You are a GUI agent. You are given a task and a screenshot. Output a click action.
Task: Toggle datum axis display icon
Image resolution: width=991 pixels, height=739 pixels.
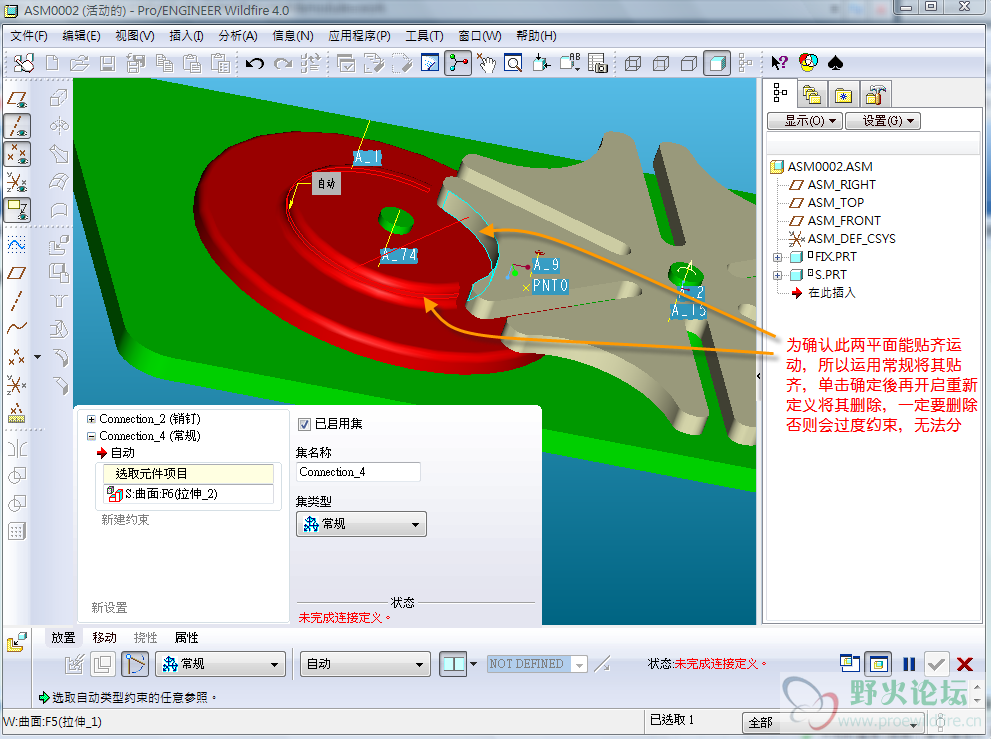pyautogui.click(x=17, y=126)
